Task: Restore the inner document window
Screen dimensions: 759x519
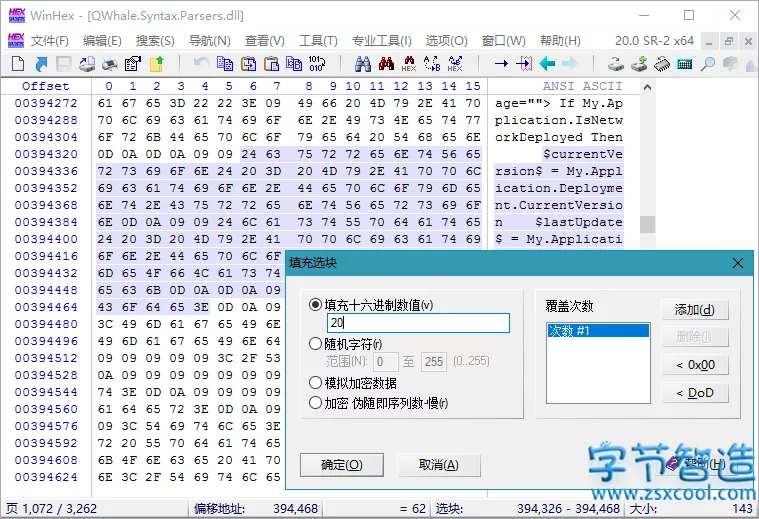Action: click(729, 42)
